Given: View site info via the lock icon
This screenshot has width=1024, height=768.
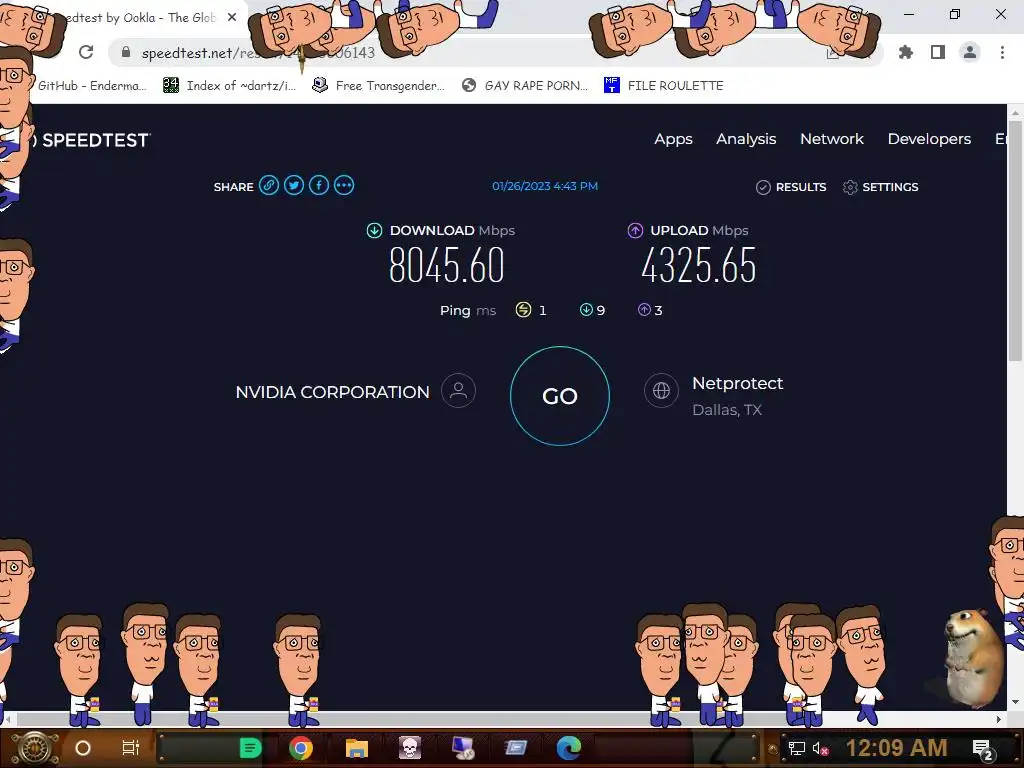Looking at the screenshot, I should pyautogui.click(x=126, y=52).
